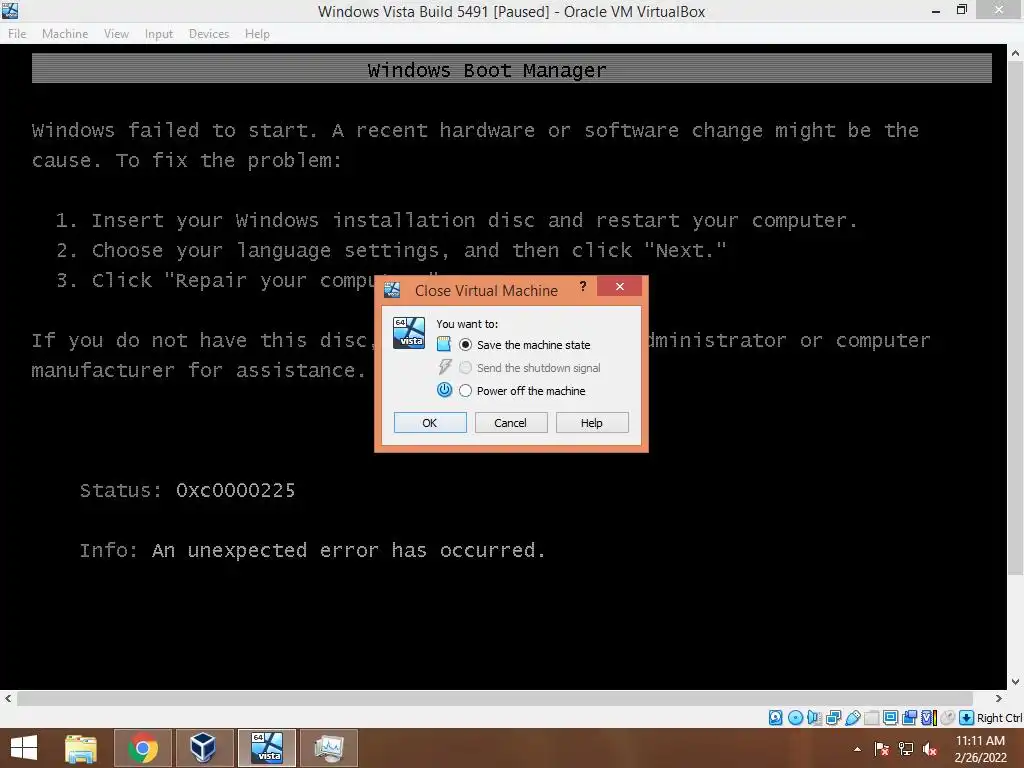
Task: Click the audio status icon in VirtualBox status bar
Action: pyautogui.click(x=814, y=718)
